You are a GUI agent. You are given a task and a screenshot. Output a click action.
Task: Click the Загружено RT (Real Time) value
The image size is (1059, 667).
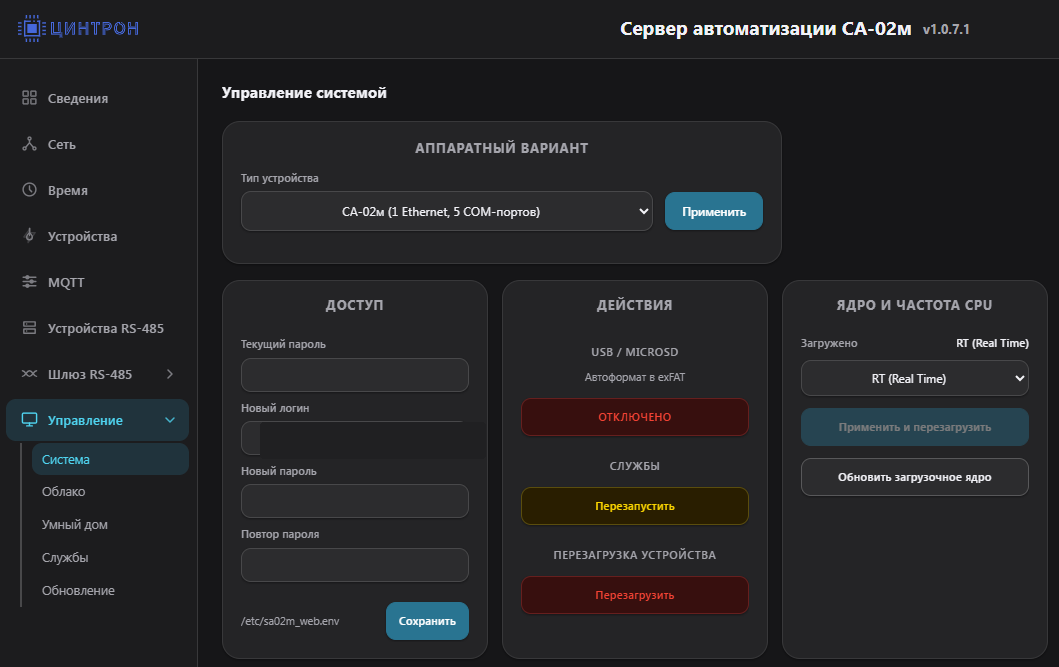pyautogui.click(x=992, y=343)
